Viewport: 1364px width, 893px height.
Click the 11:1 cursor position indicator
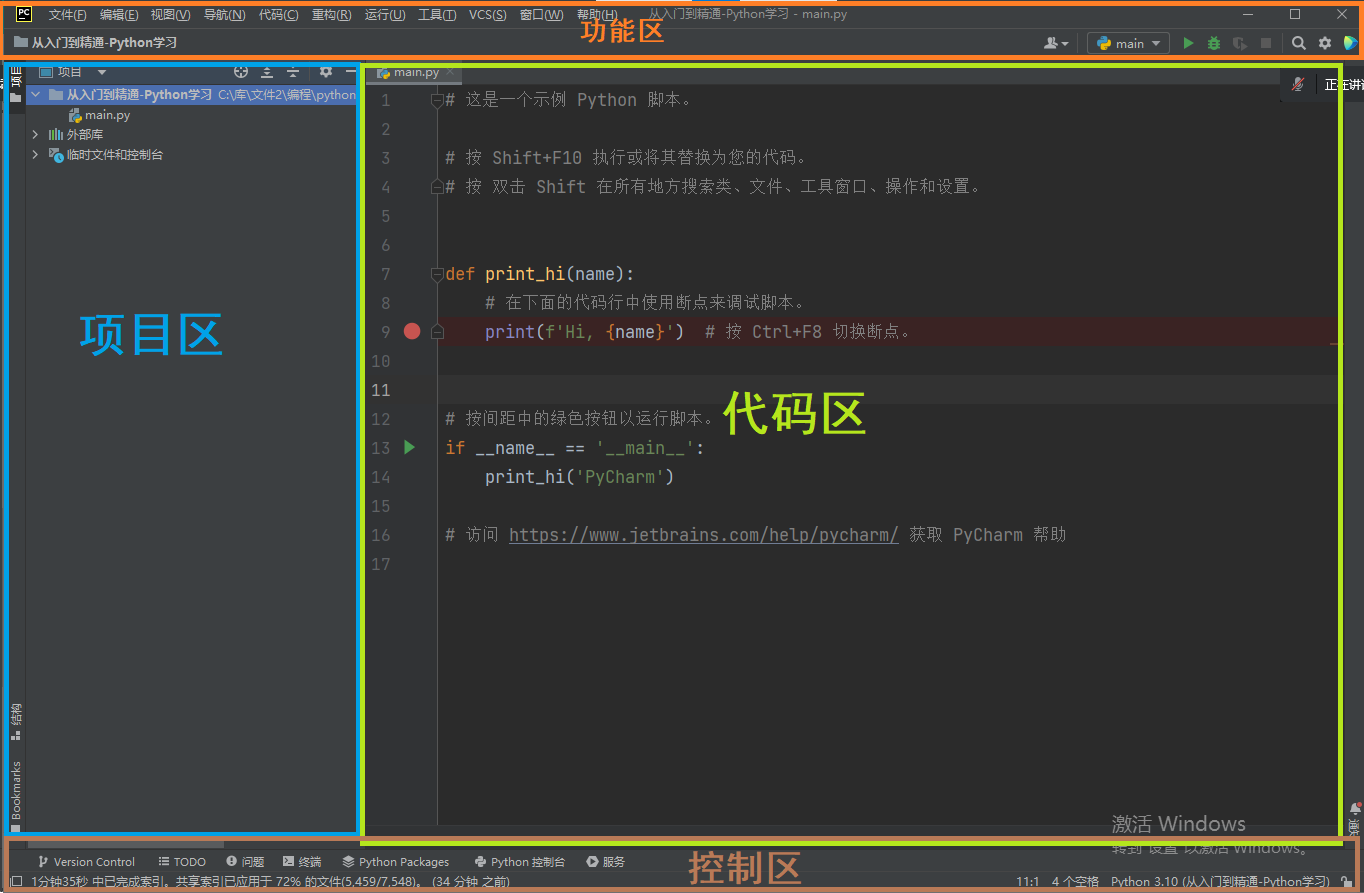pos(1028,881)
